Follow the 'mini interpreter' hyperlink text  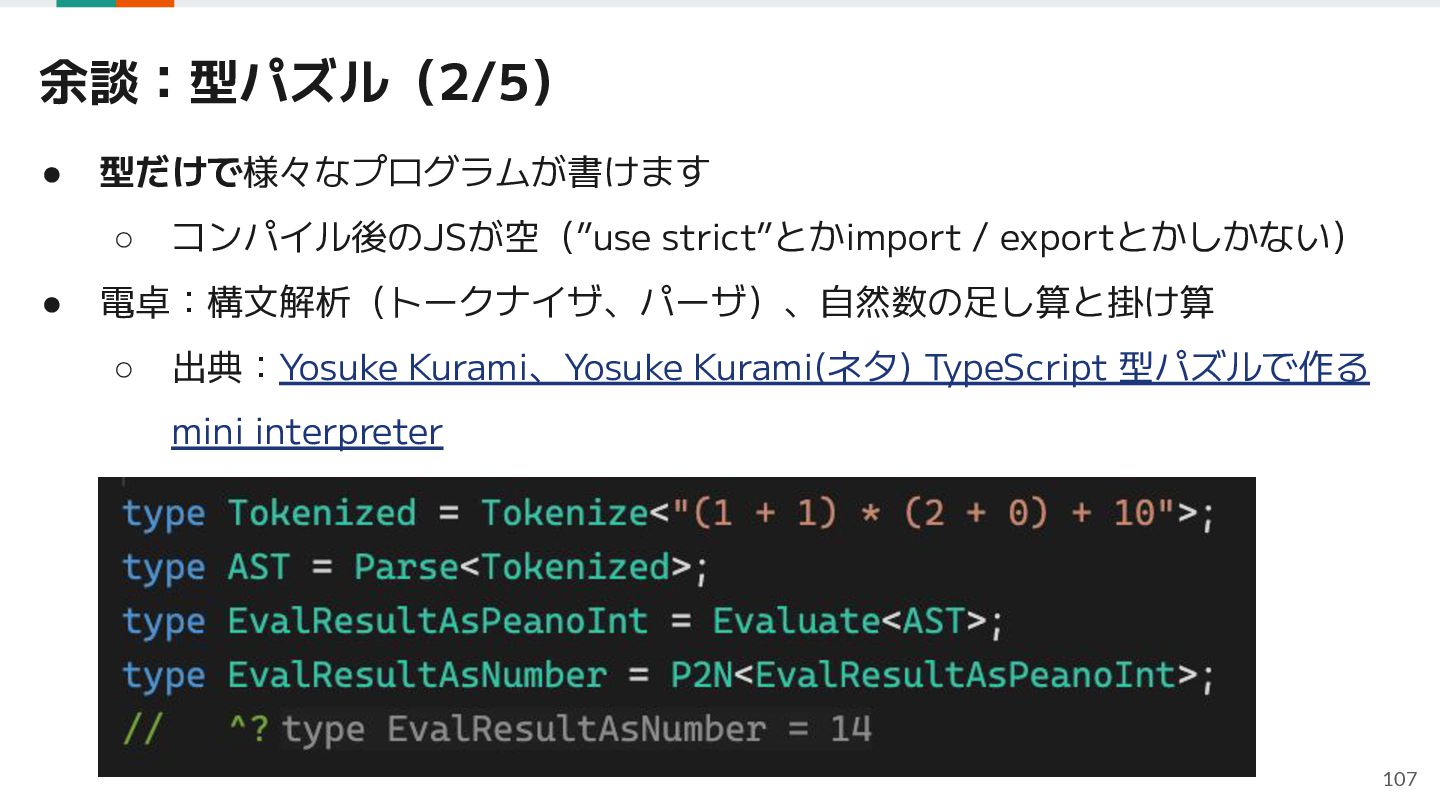307,432
